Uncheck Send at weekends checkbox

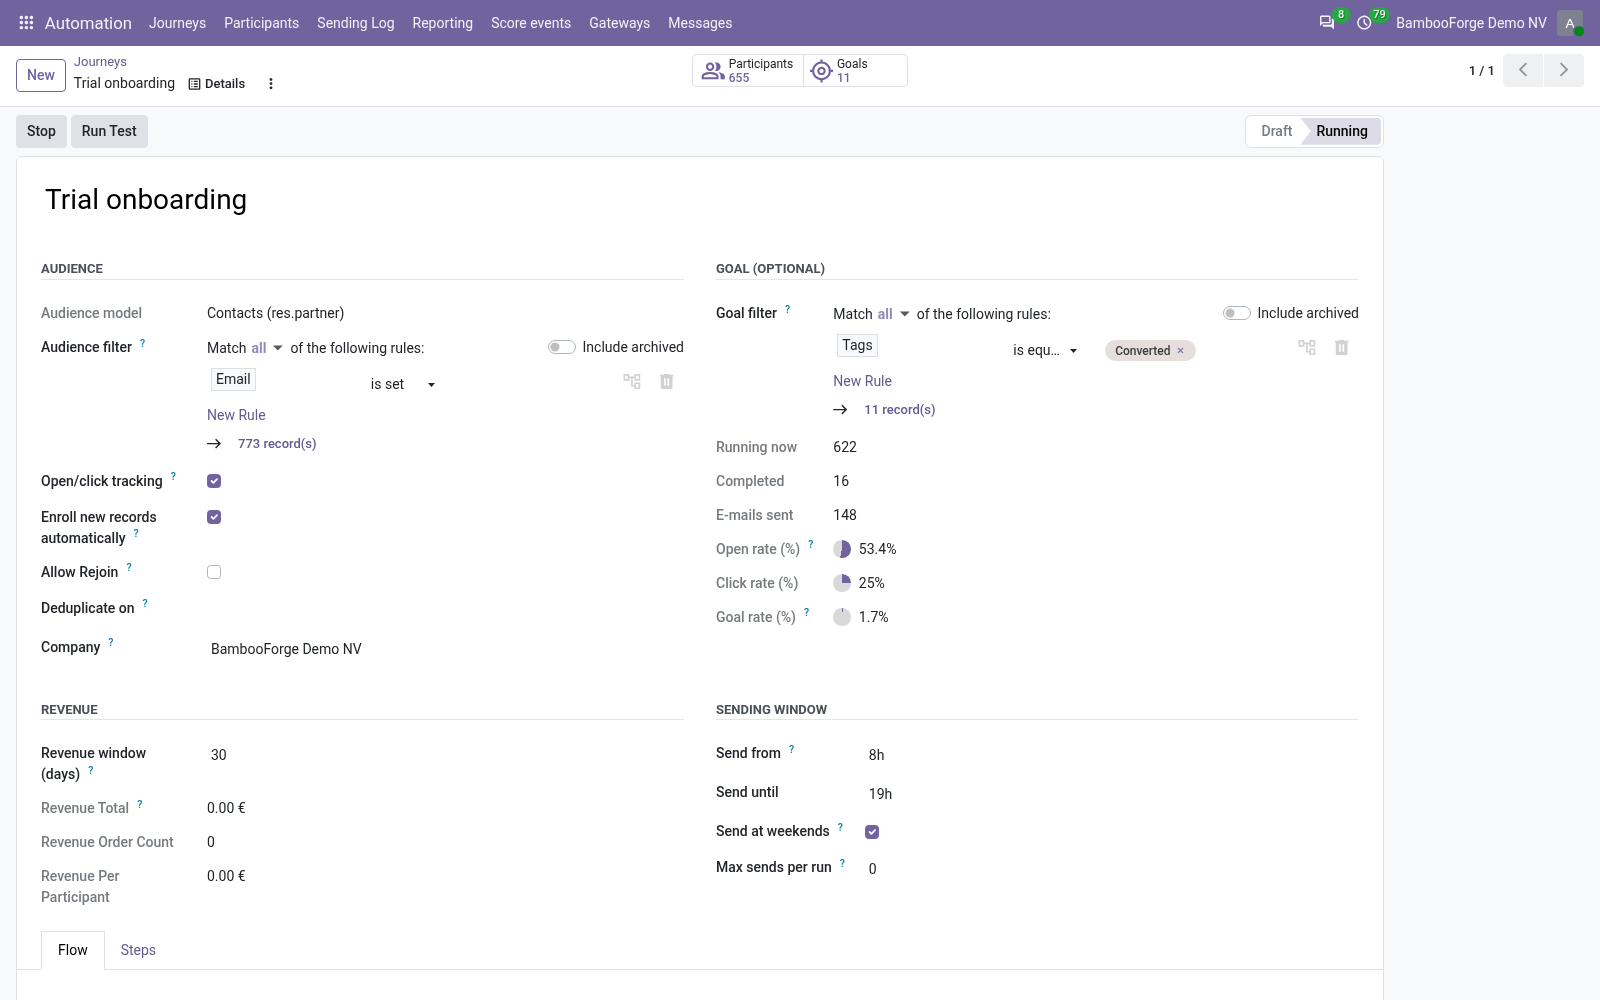coord(872,832)
